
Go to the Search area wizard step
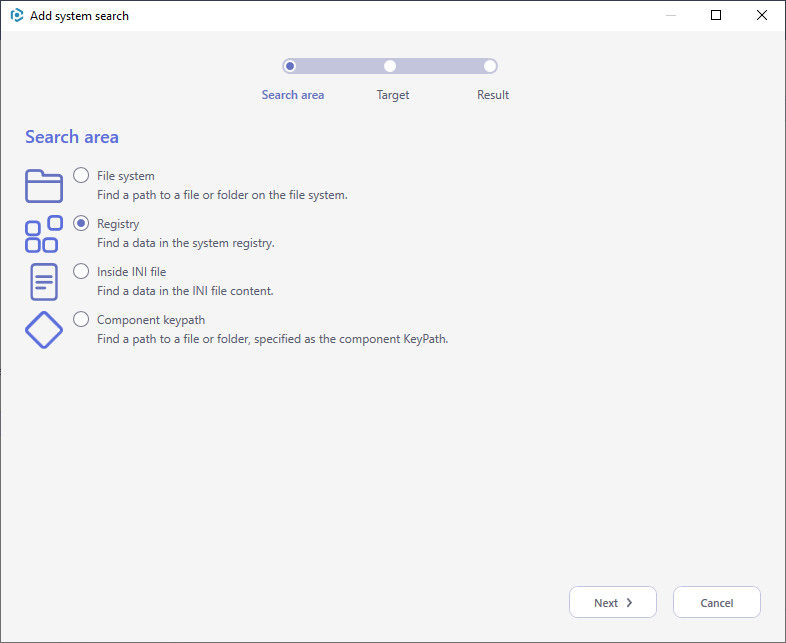click(293, 95)
